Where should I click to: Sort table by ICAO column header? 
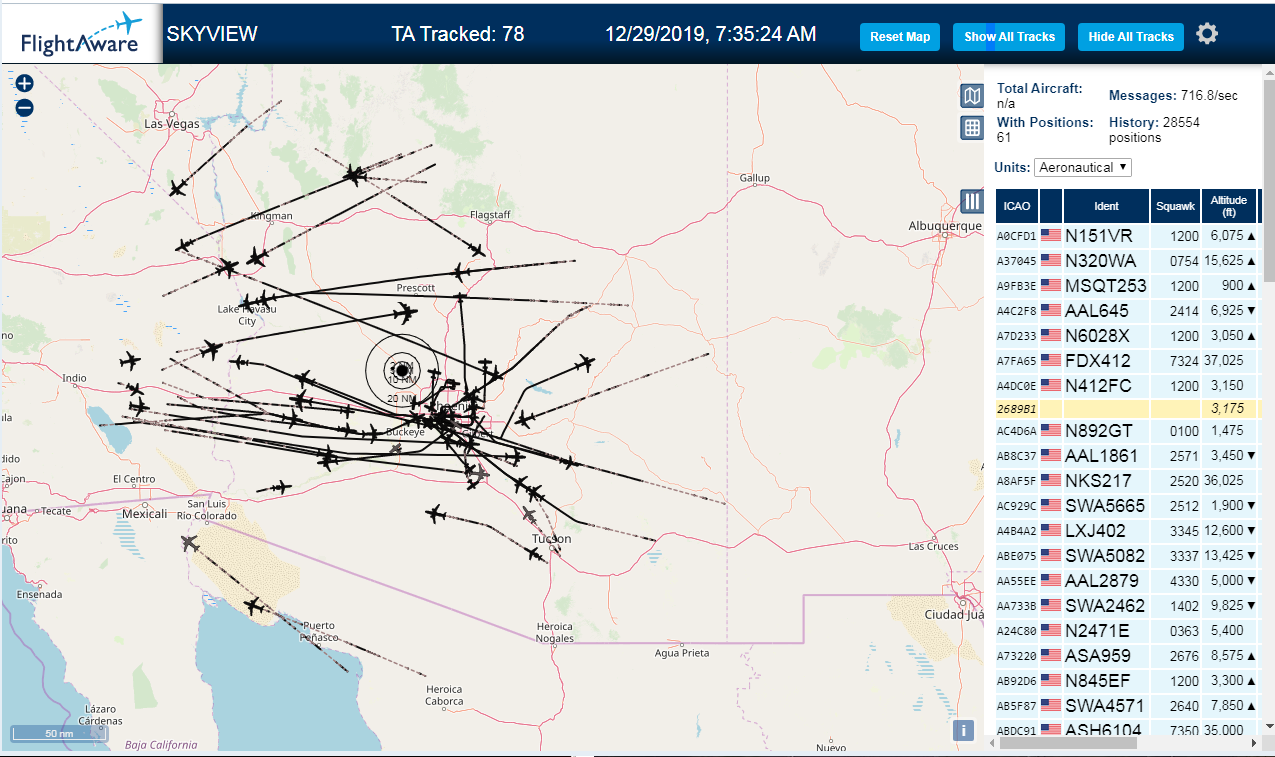point(1017,206)
